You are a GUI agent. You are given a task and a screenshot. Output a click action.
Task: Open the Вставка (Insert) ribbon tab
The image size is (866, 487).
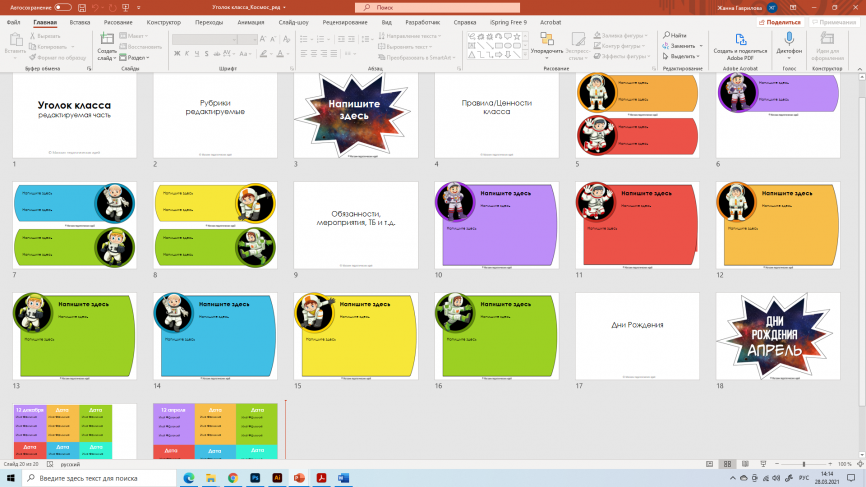coord(80,21)
